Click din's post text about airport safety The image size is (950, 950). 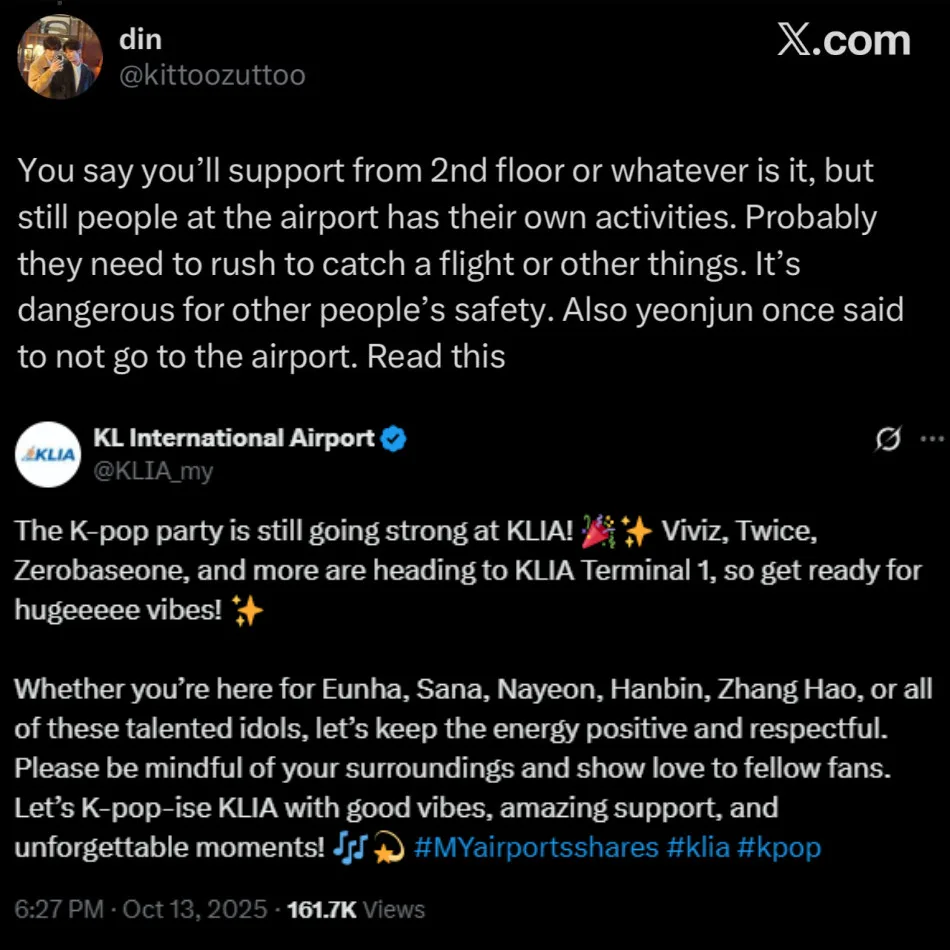[x=460, y=263]
